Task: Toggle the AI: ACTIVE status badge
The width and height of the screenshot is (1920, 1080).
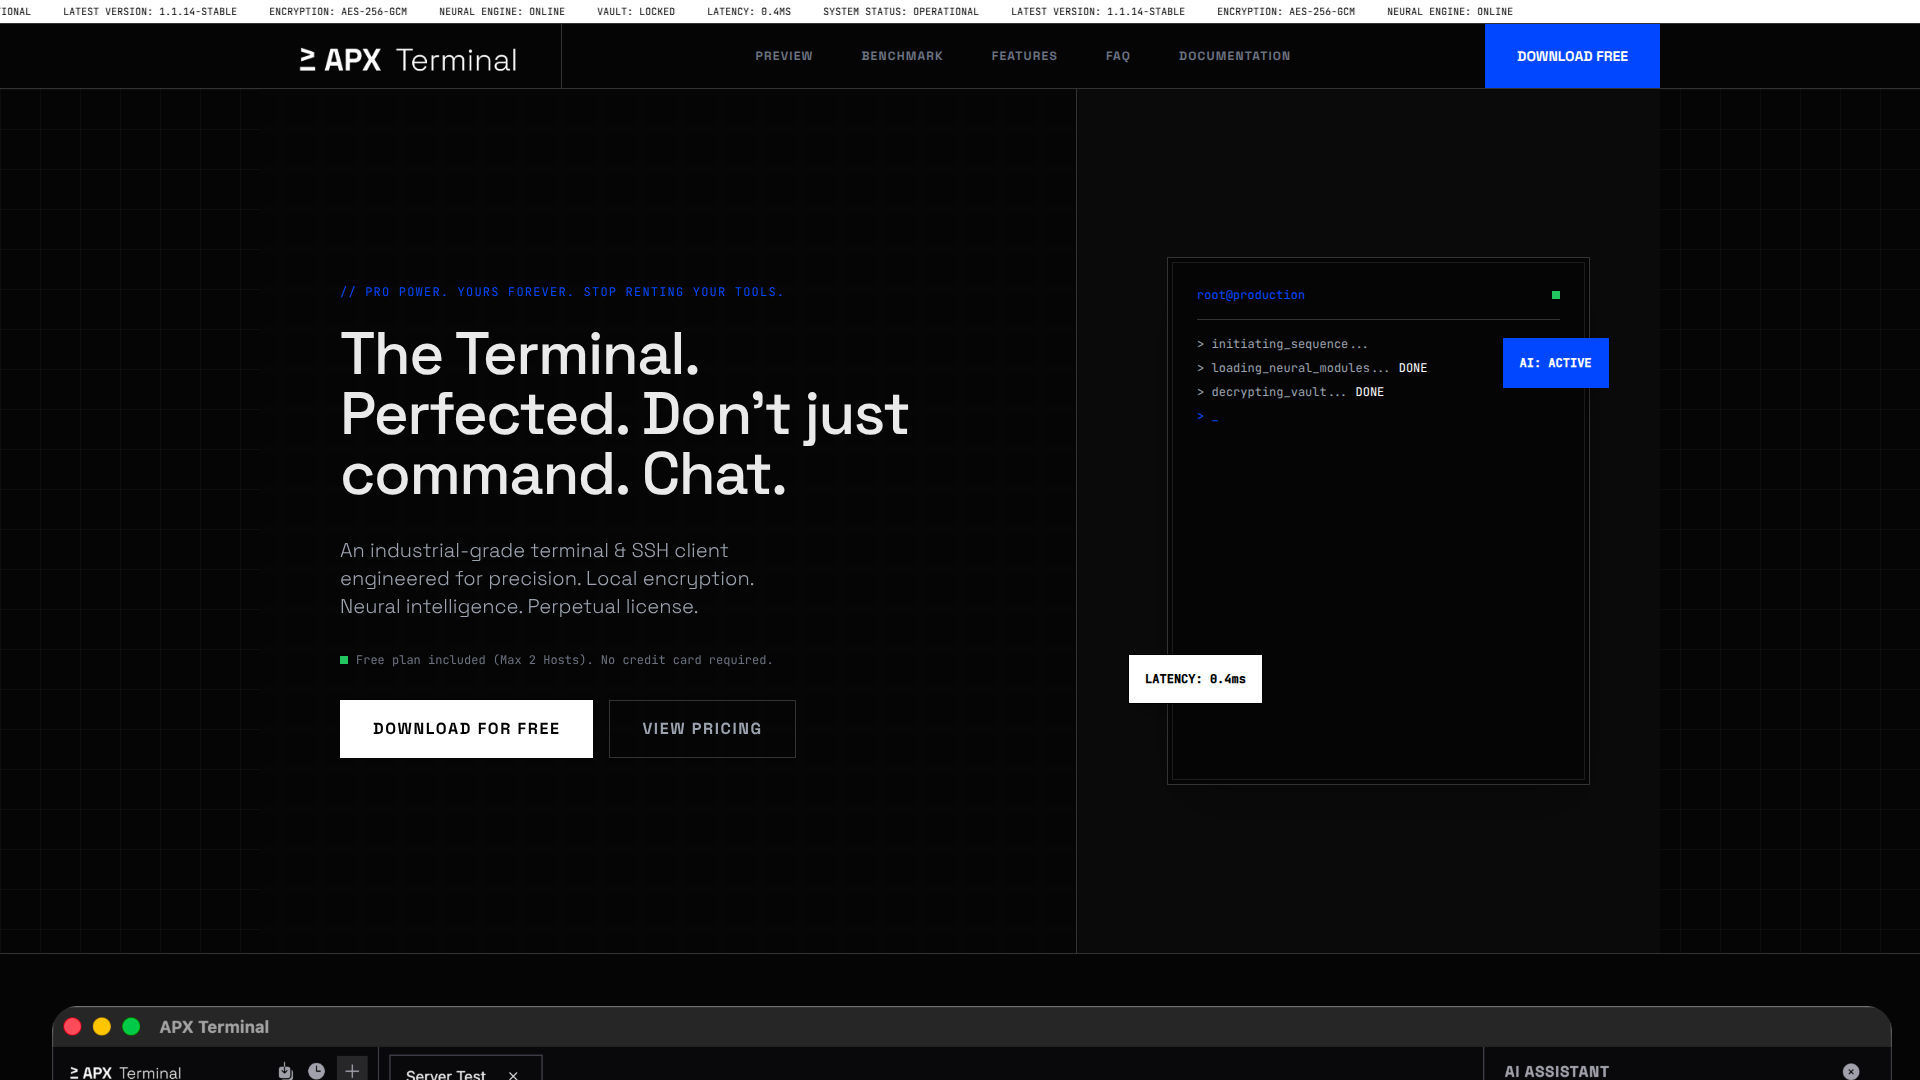Action: [1555, 363]
